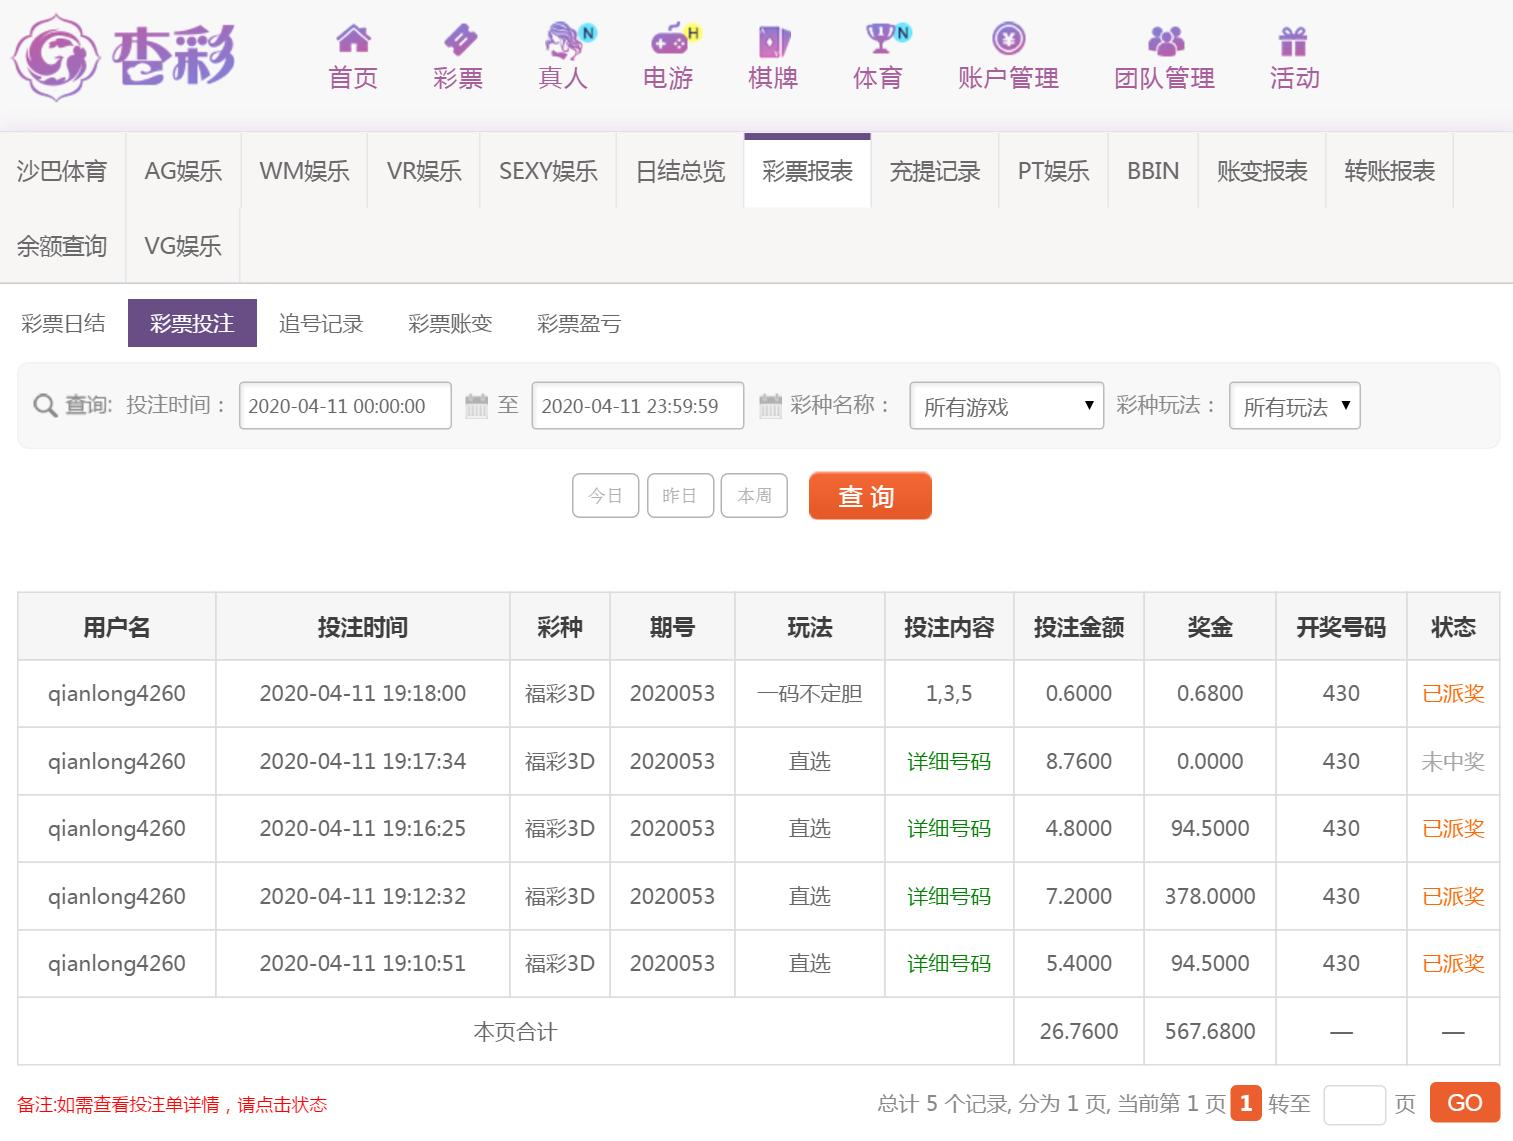The image size is (1513, 1141).
Task: Click the orange 查询 button
Action: click(870, 496)
